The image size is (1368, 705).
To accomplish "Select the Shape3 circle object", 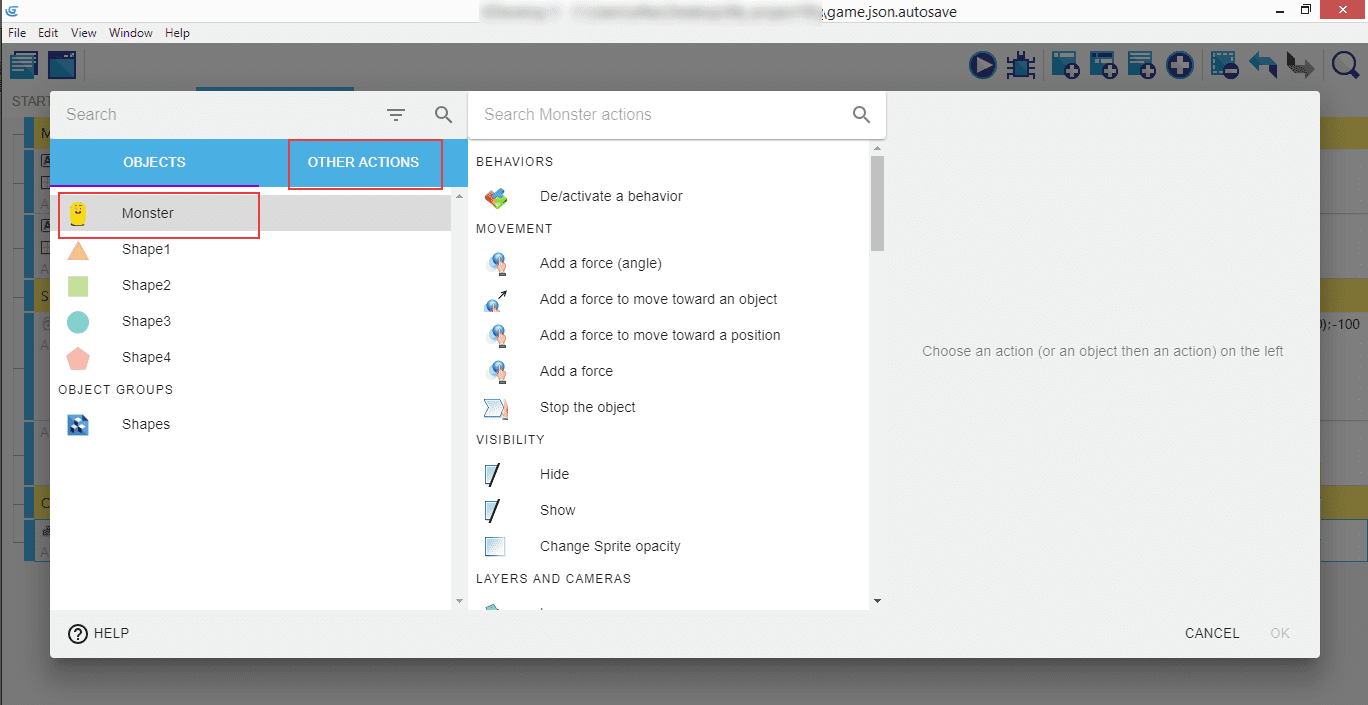I will [x=146, y=321].
